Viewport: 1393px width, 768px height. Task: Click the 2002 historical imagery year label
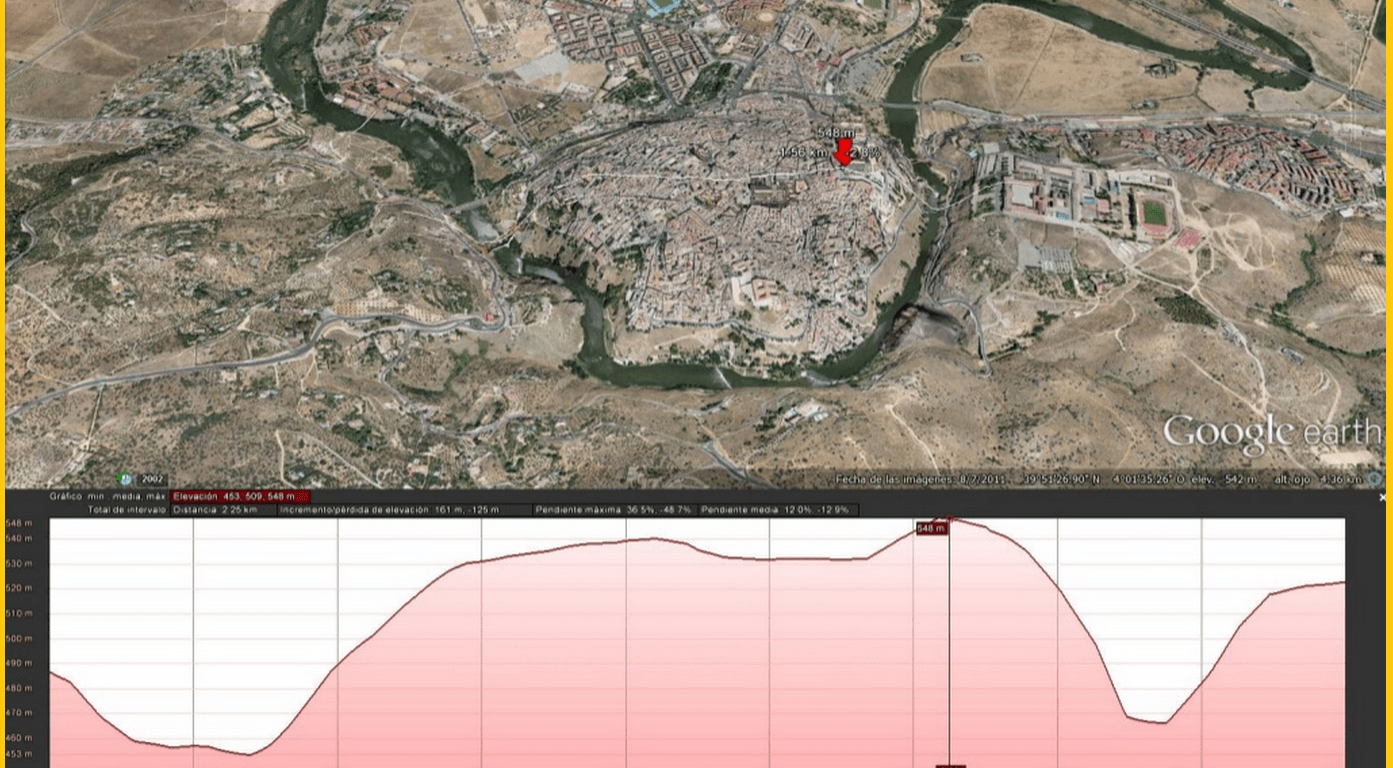tap(152, 480)
